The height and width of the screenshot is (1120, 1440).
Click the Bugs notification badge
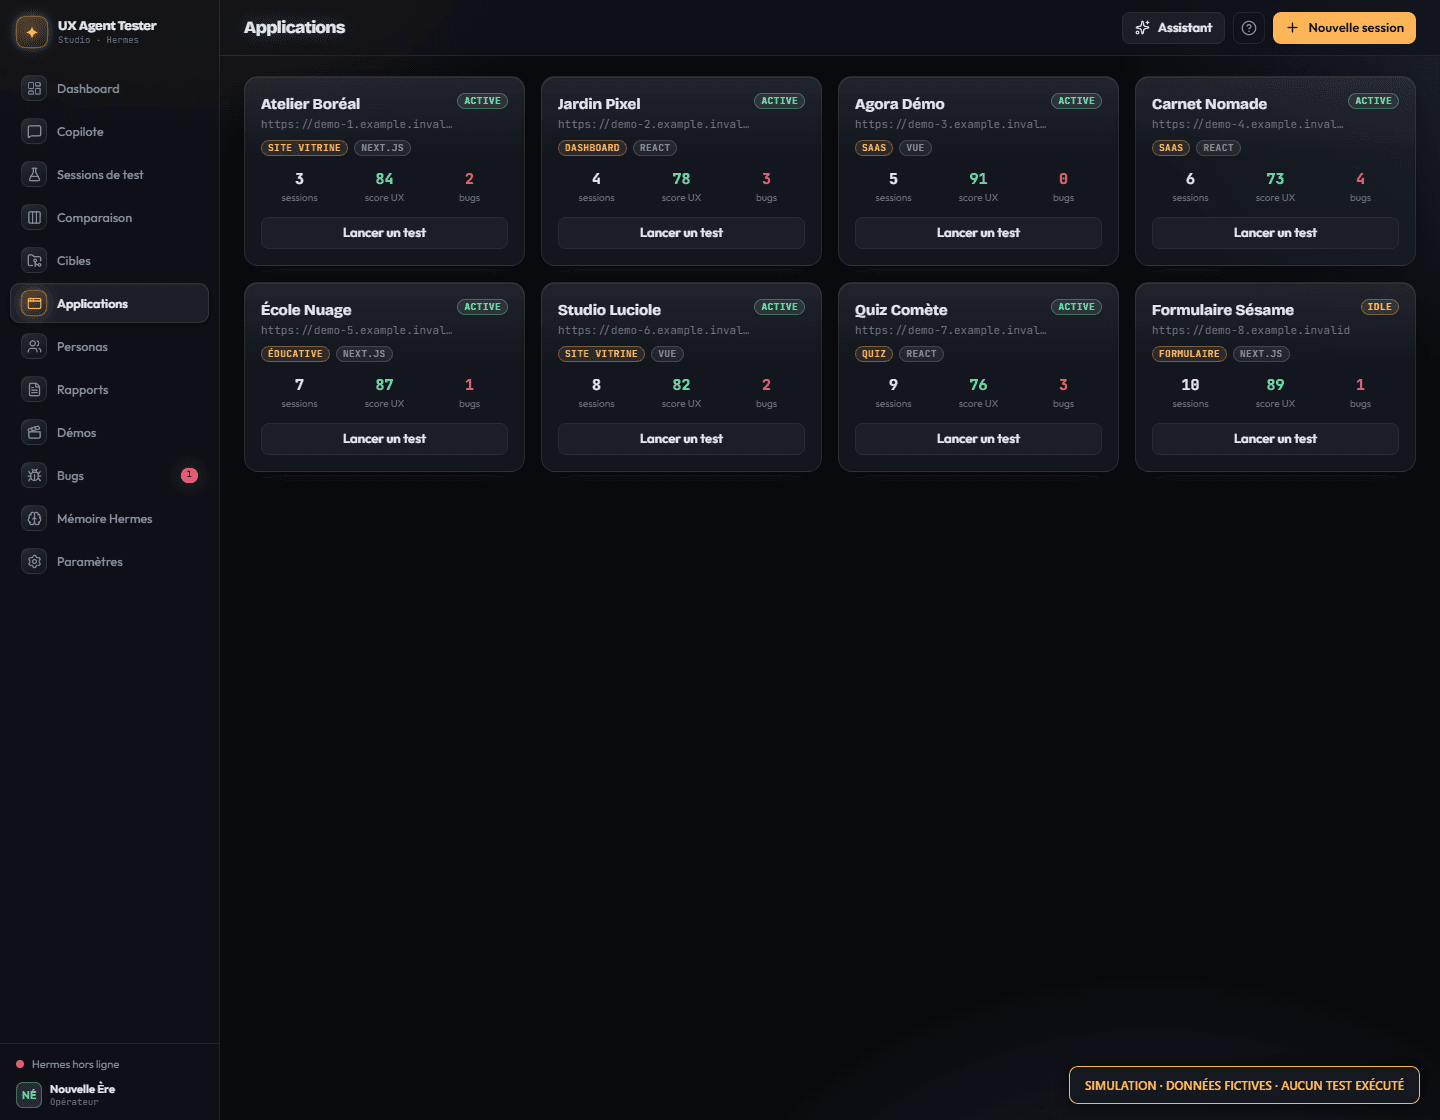click(x=189, y=475)
